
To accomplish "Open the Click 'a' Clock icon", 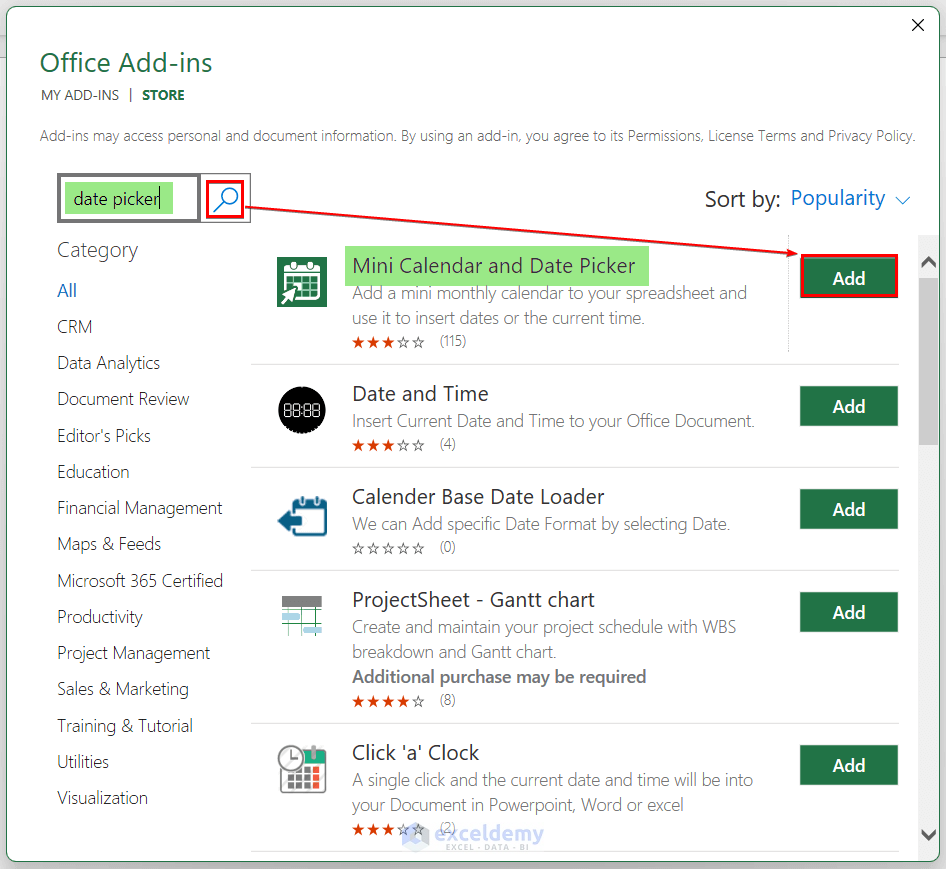I will coord(302,769).
